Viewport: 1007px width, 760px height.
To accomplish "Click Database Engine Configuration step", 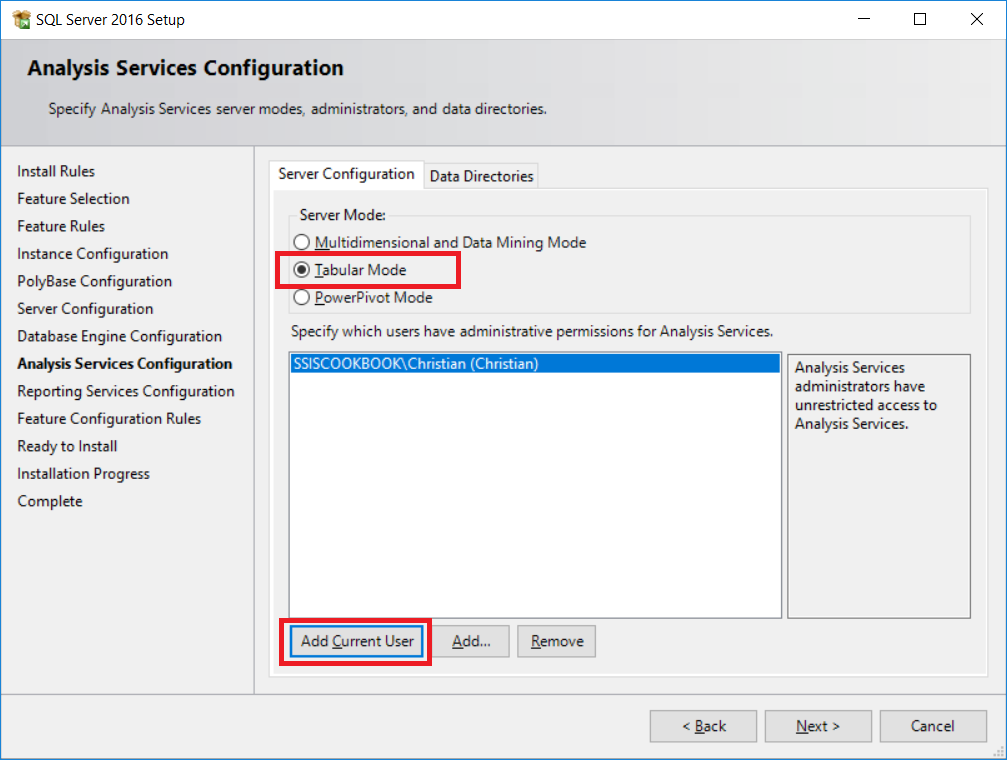I will coord(119,337).
